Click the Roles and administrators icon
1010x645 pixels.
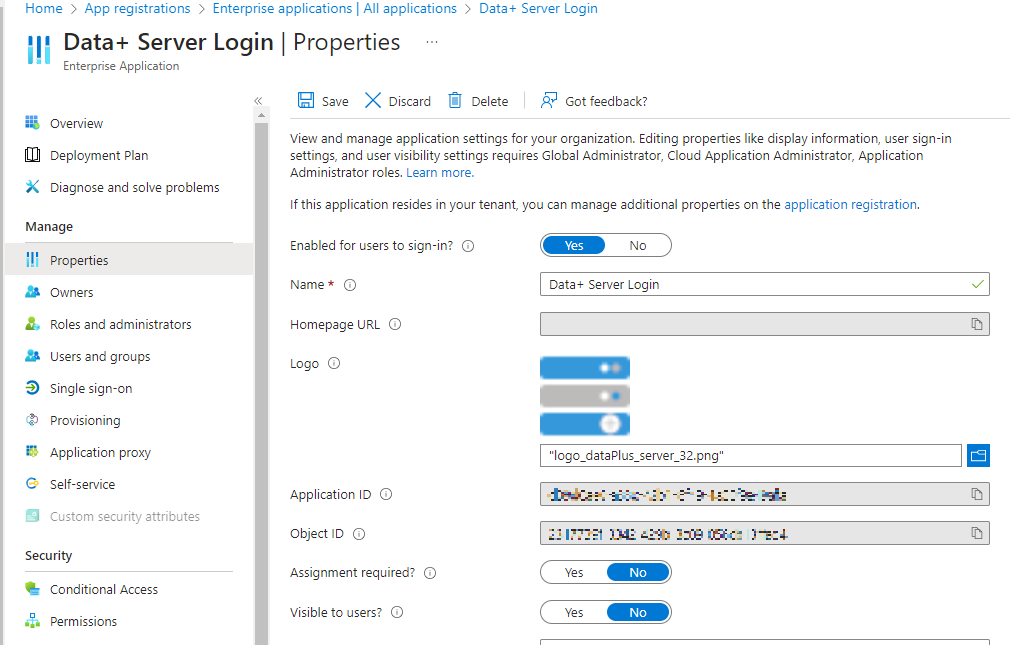click(x=32, y=323)
